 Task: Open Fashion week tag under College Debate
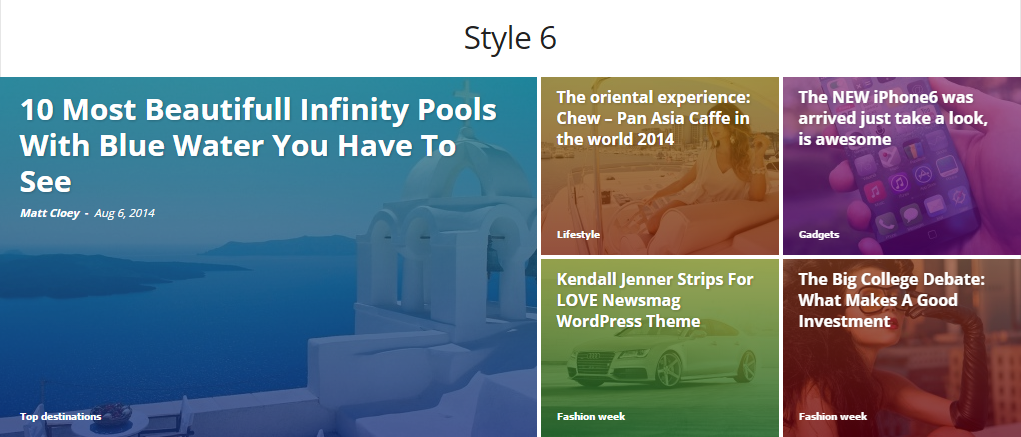(833, 416)
